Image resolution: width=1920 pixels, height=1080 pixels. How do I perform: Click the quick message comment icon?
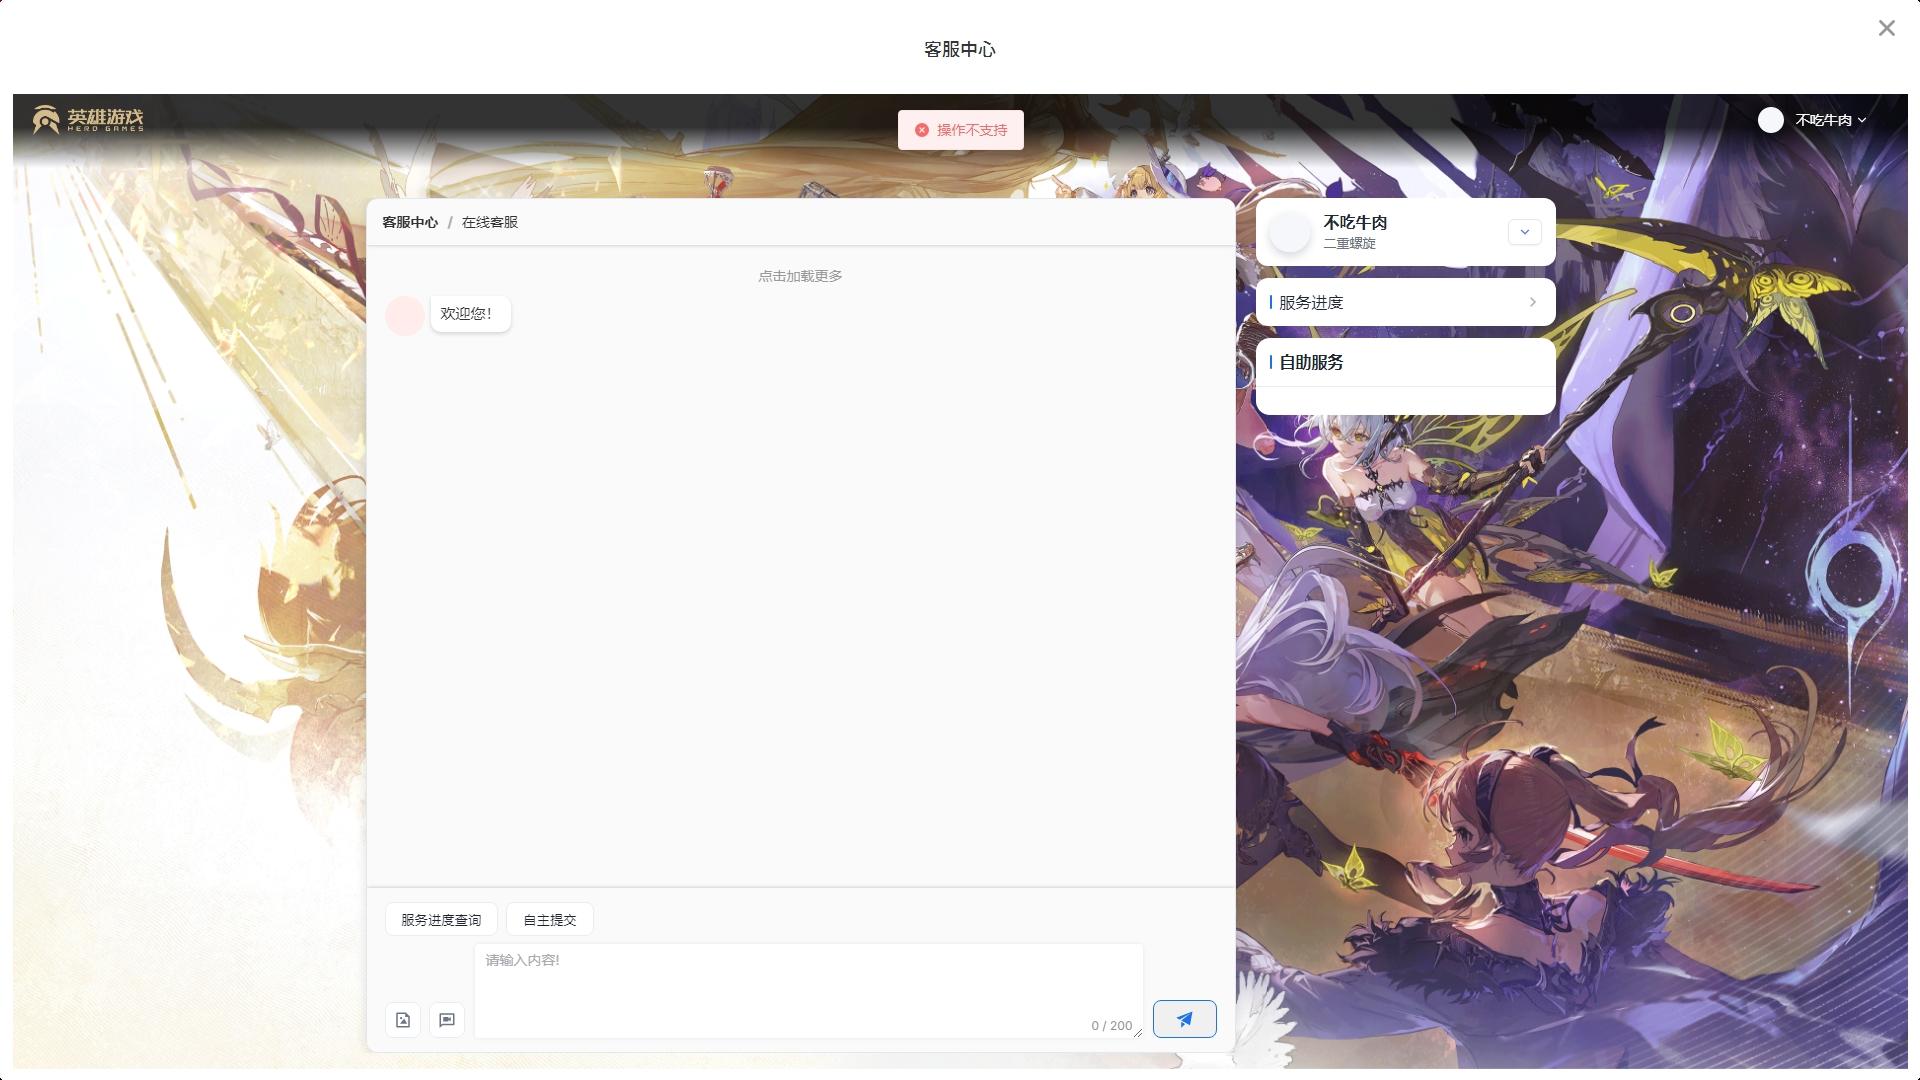447,1020
